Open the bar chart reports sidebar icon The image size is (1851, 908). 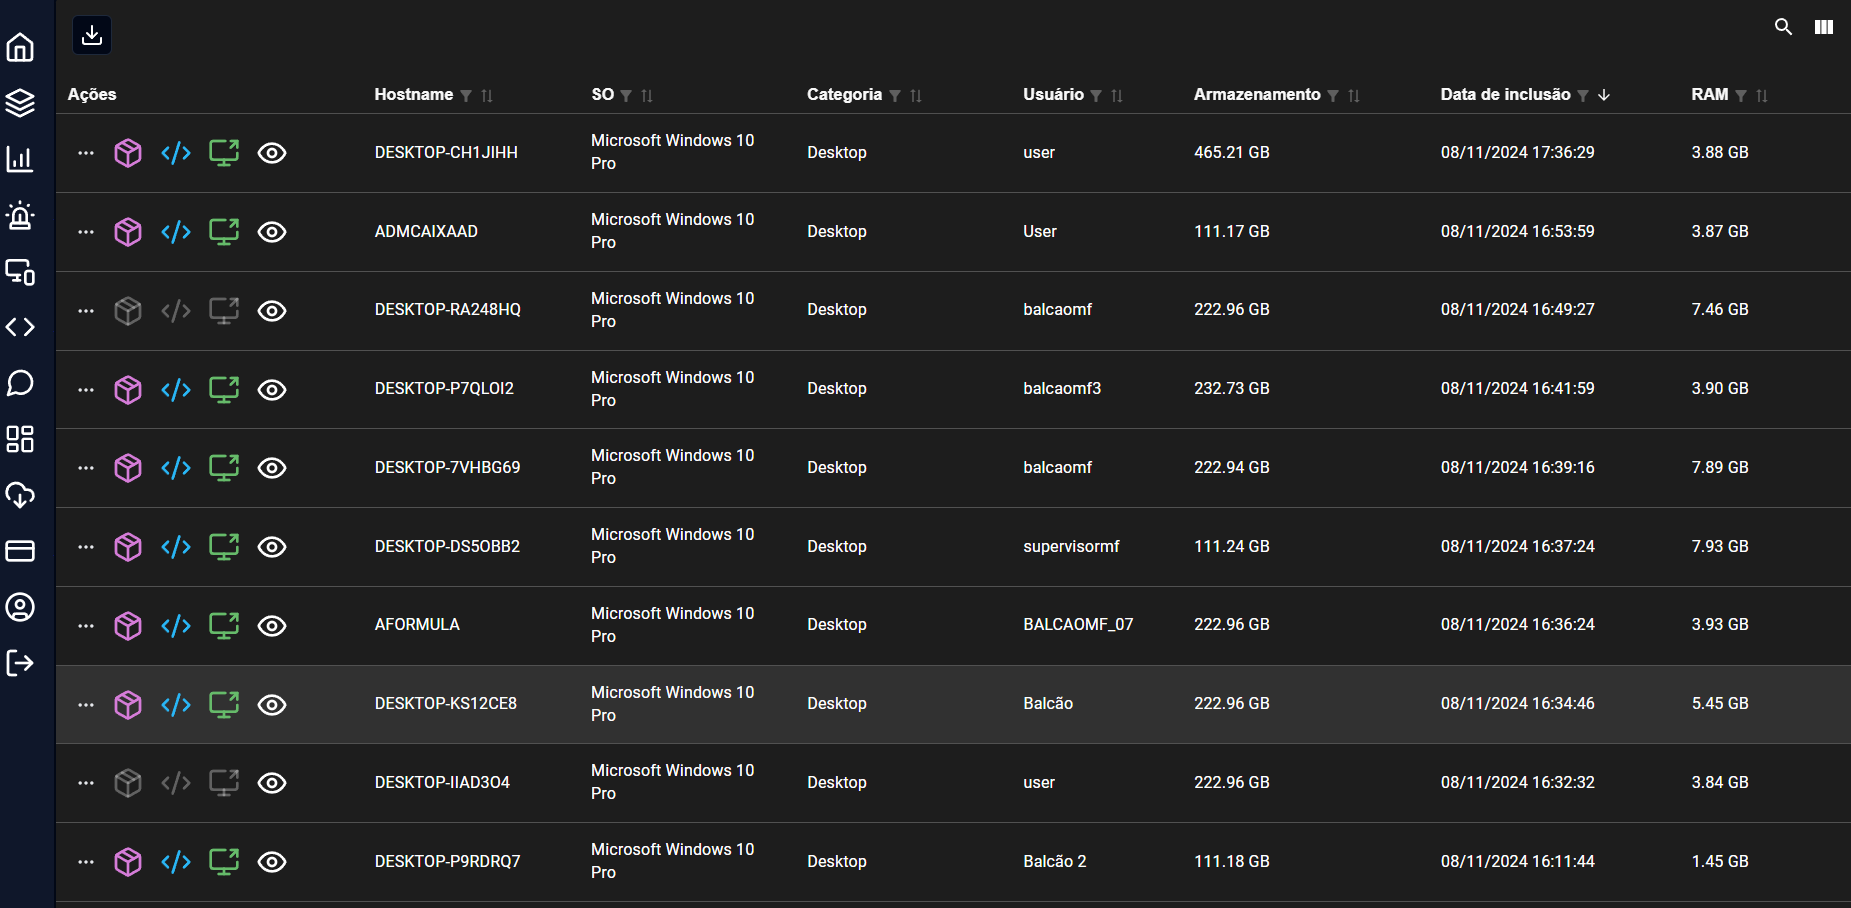[x=20, y=159]
